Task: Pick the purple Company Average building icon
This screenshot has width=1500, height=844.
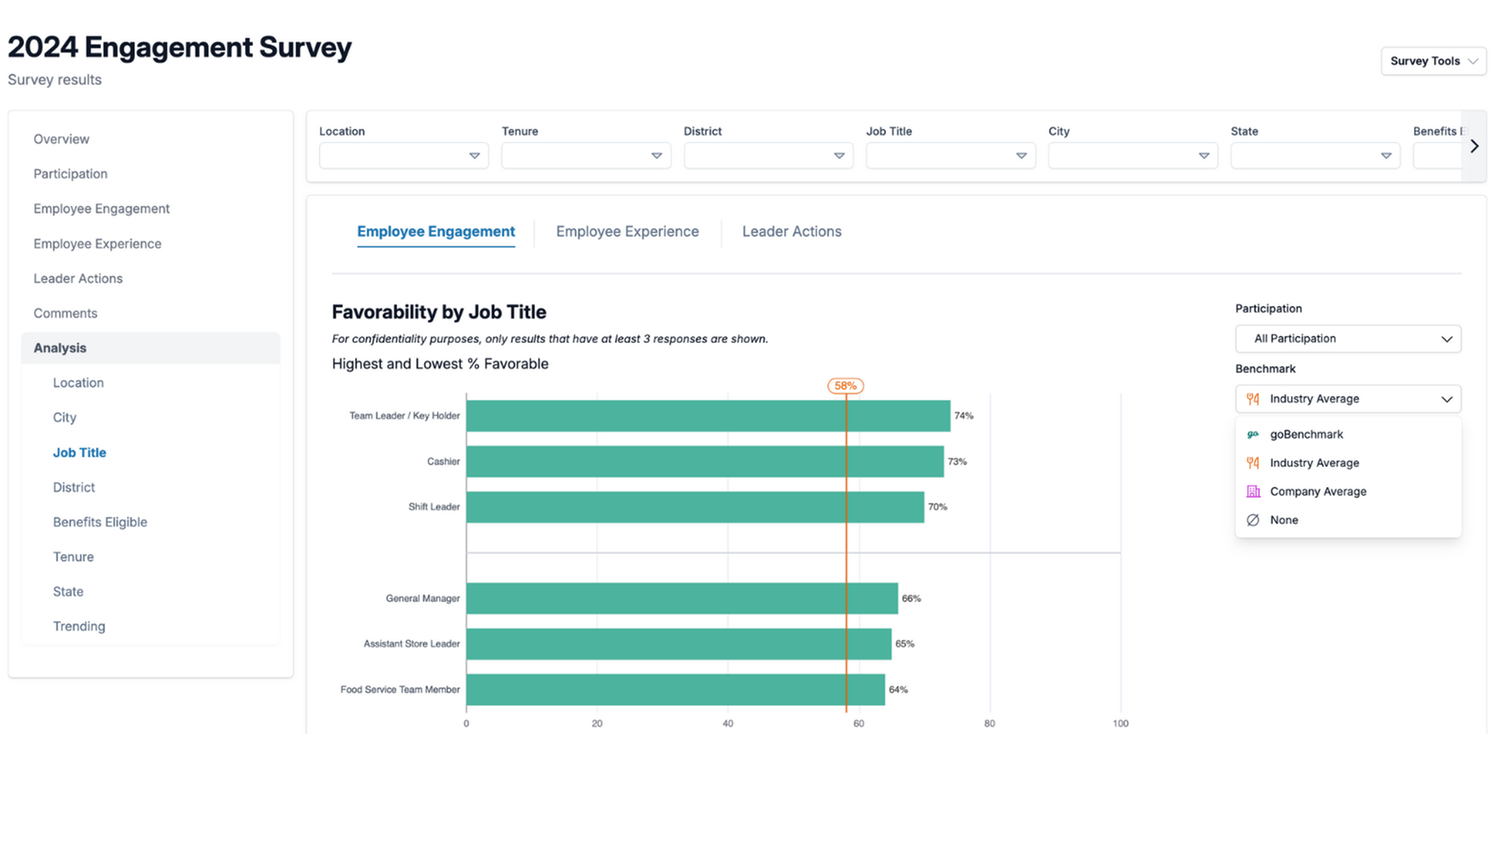Action: coord(1253,491)
